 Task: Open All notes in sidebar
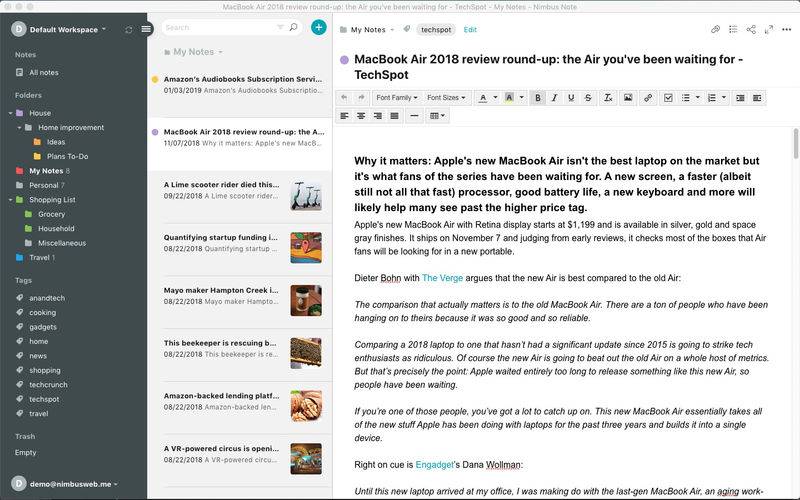(43, 72)
